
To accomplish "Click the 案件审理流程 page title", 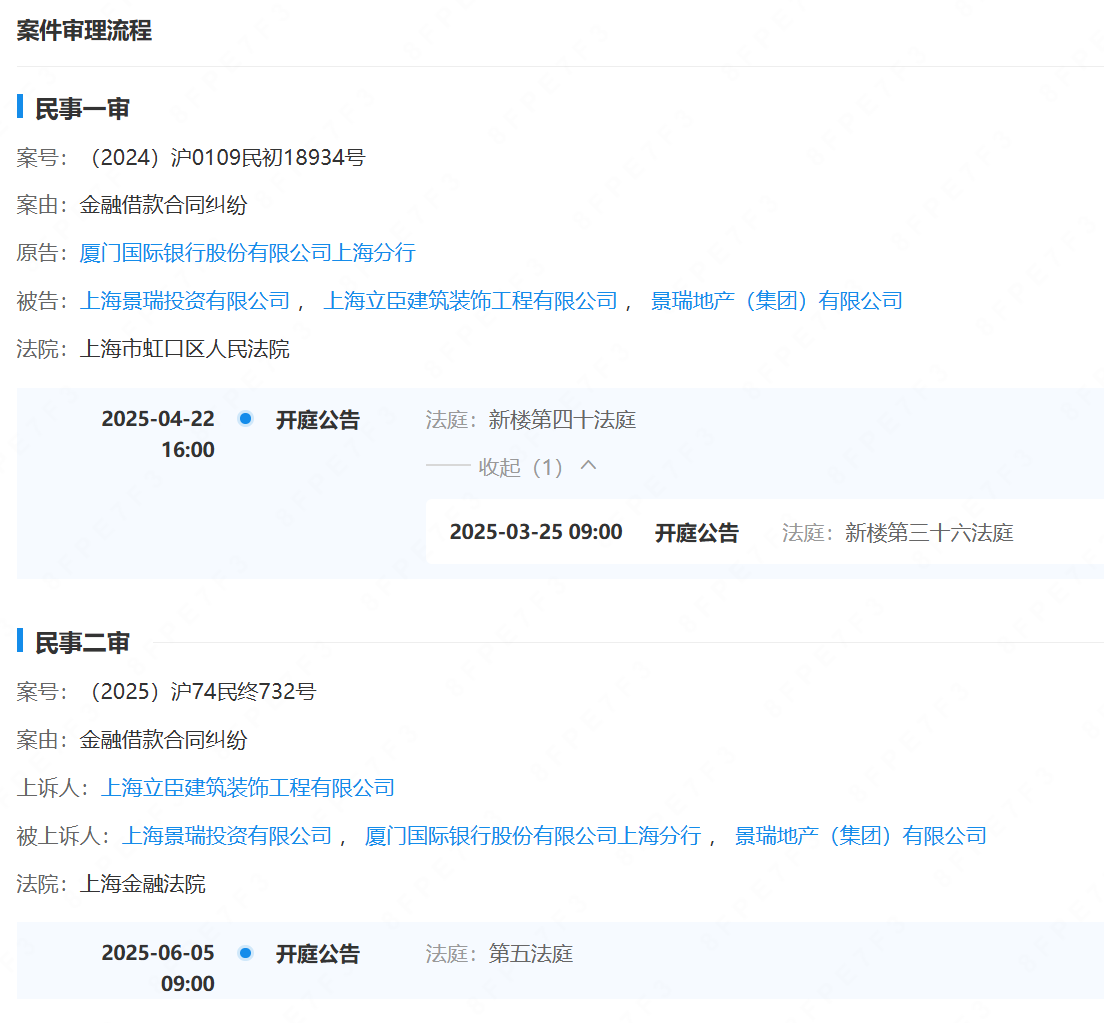I will [x=84, y=30].
